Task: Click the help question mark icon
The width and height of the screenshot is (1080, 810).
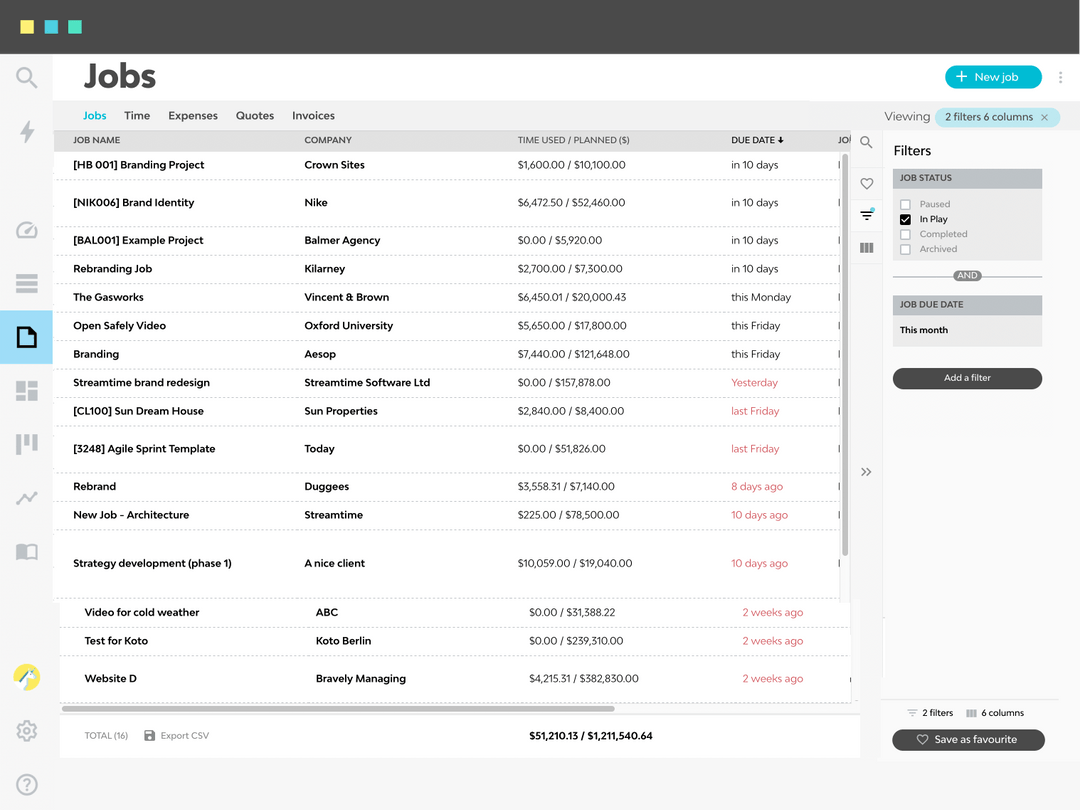Action: point(27,785)
